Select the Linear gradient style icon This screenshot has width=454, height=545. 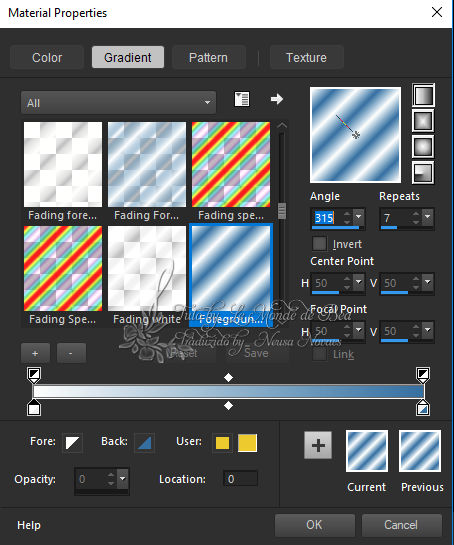point(423,95)
